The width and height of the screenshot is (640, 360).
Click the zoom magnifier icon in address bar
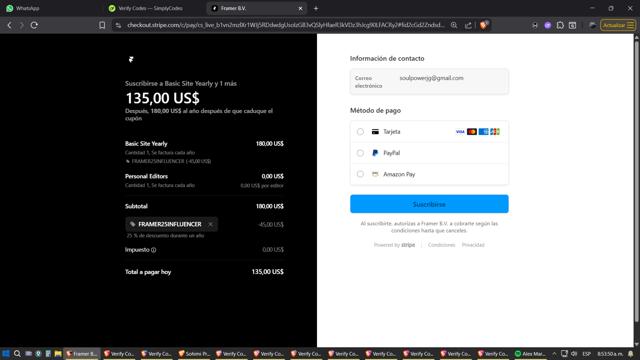coord(454,25)
